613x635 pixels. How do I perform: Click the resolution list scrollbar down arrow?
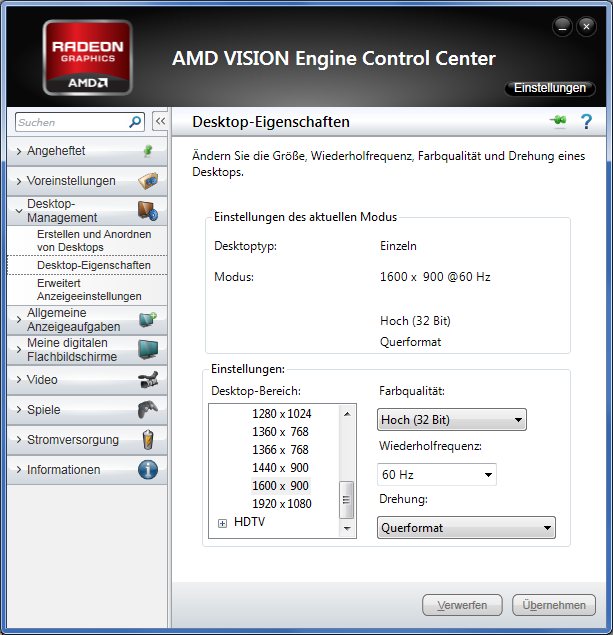tap(347, 528)
